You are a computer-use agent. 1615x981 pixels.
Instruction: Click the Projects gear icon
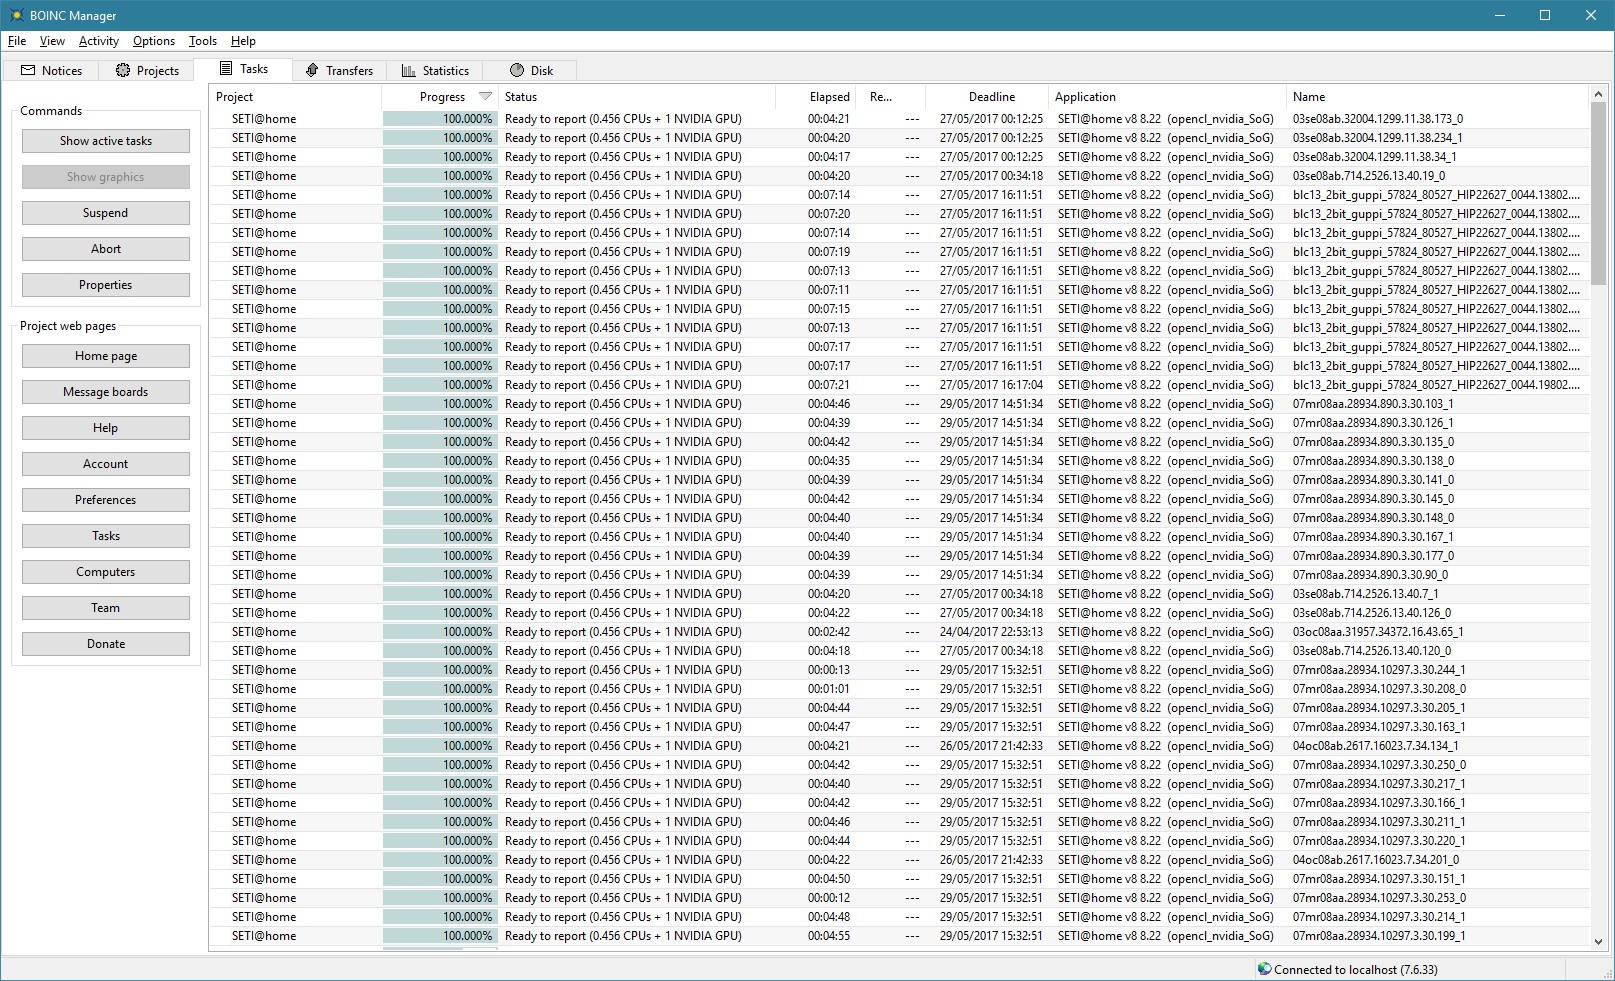point(123,70)
